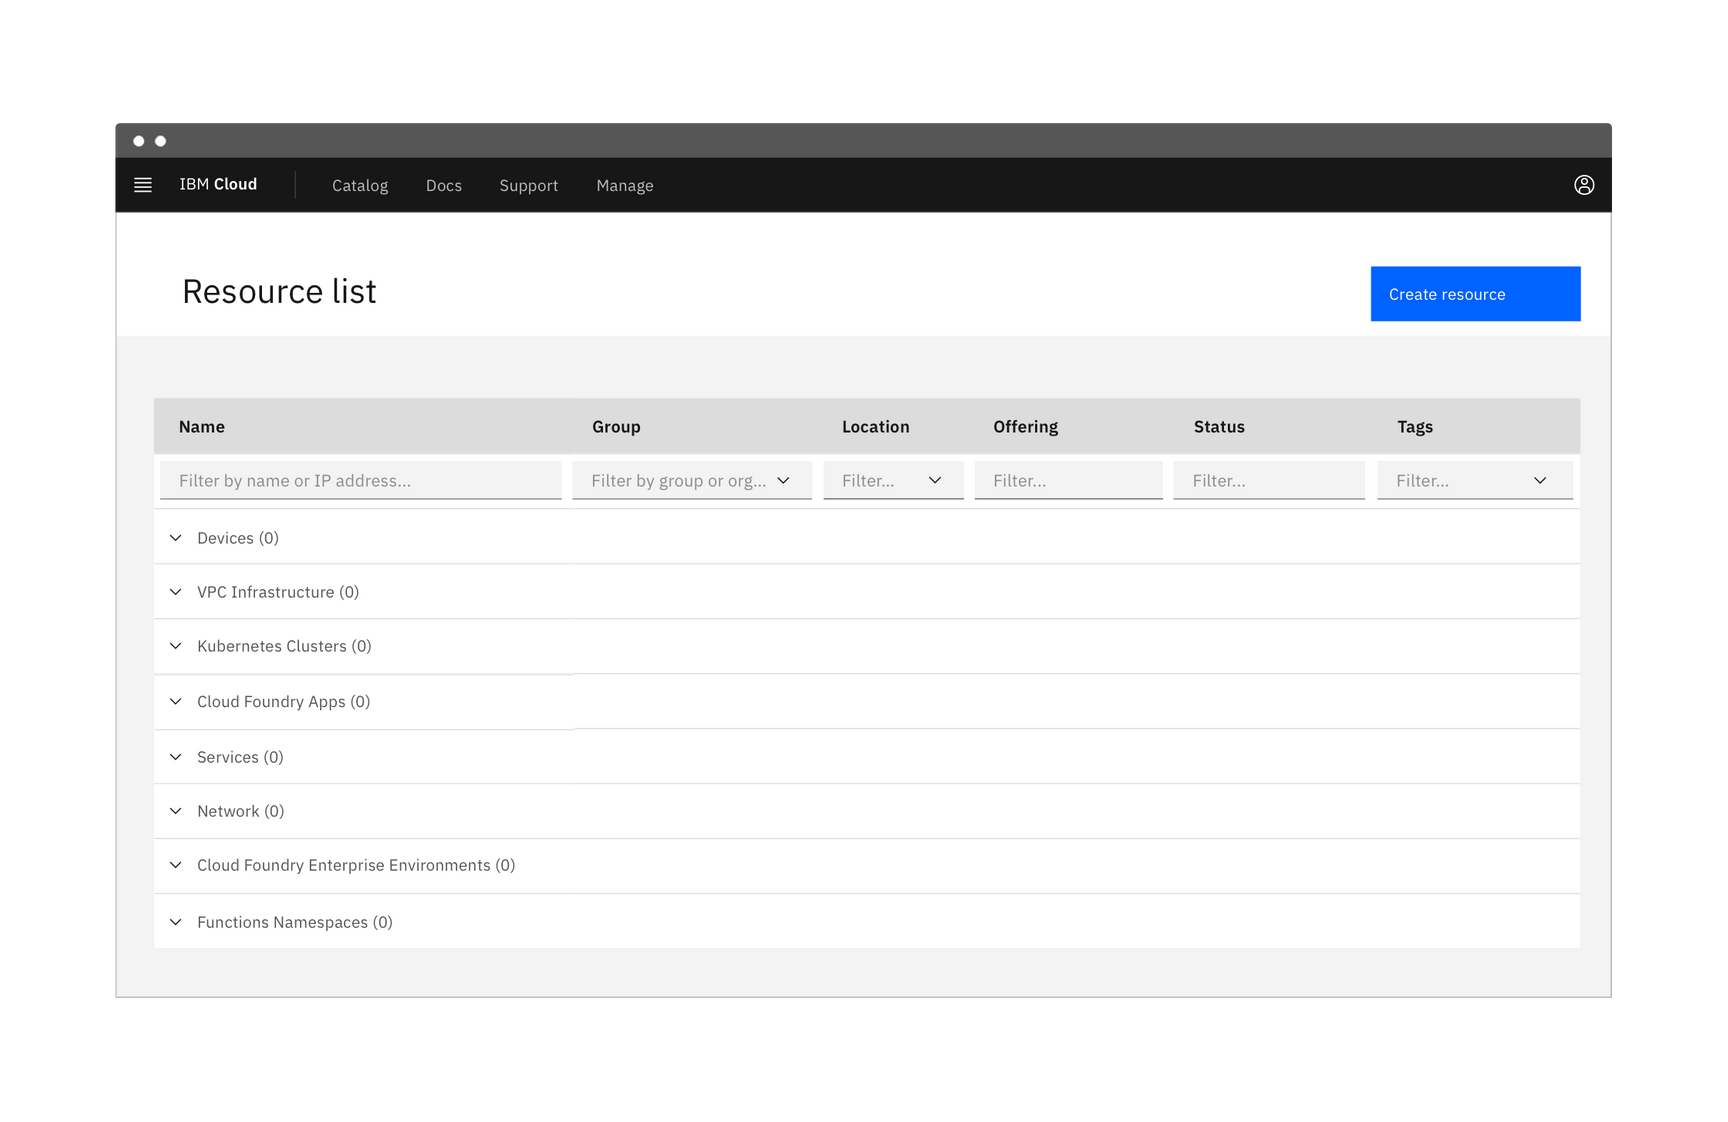The image size is (1728, 1122).
Task: Open the Group filter dropdown arrow
Action: click(x=785, y=480)
